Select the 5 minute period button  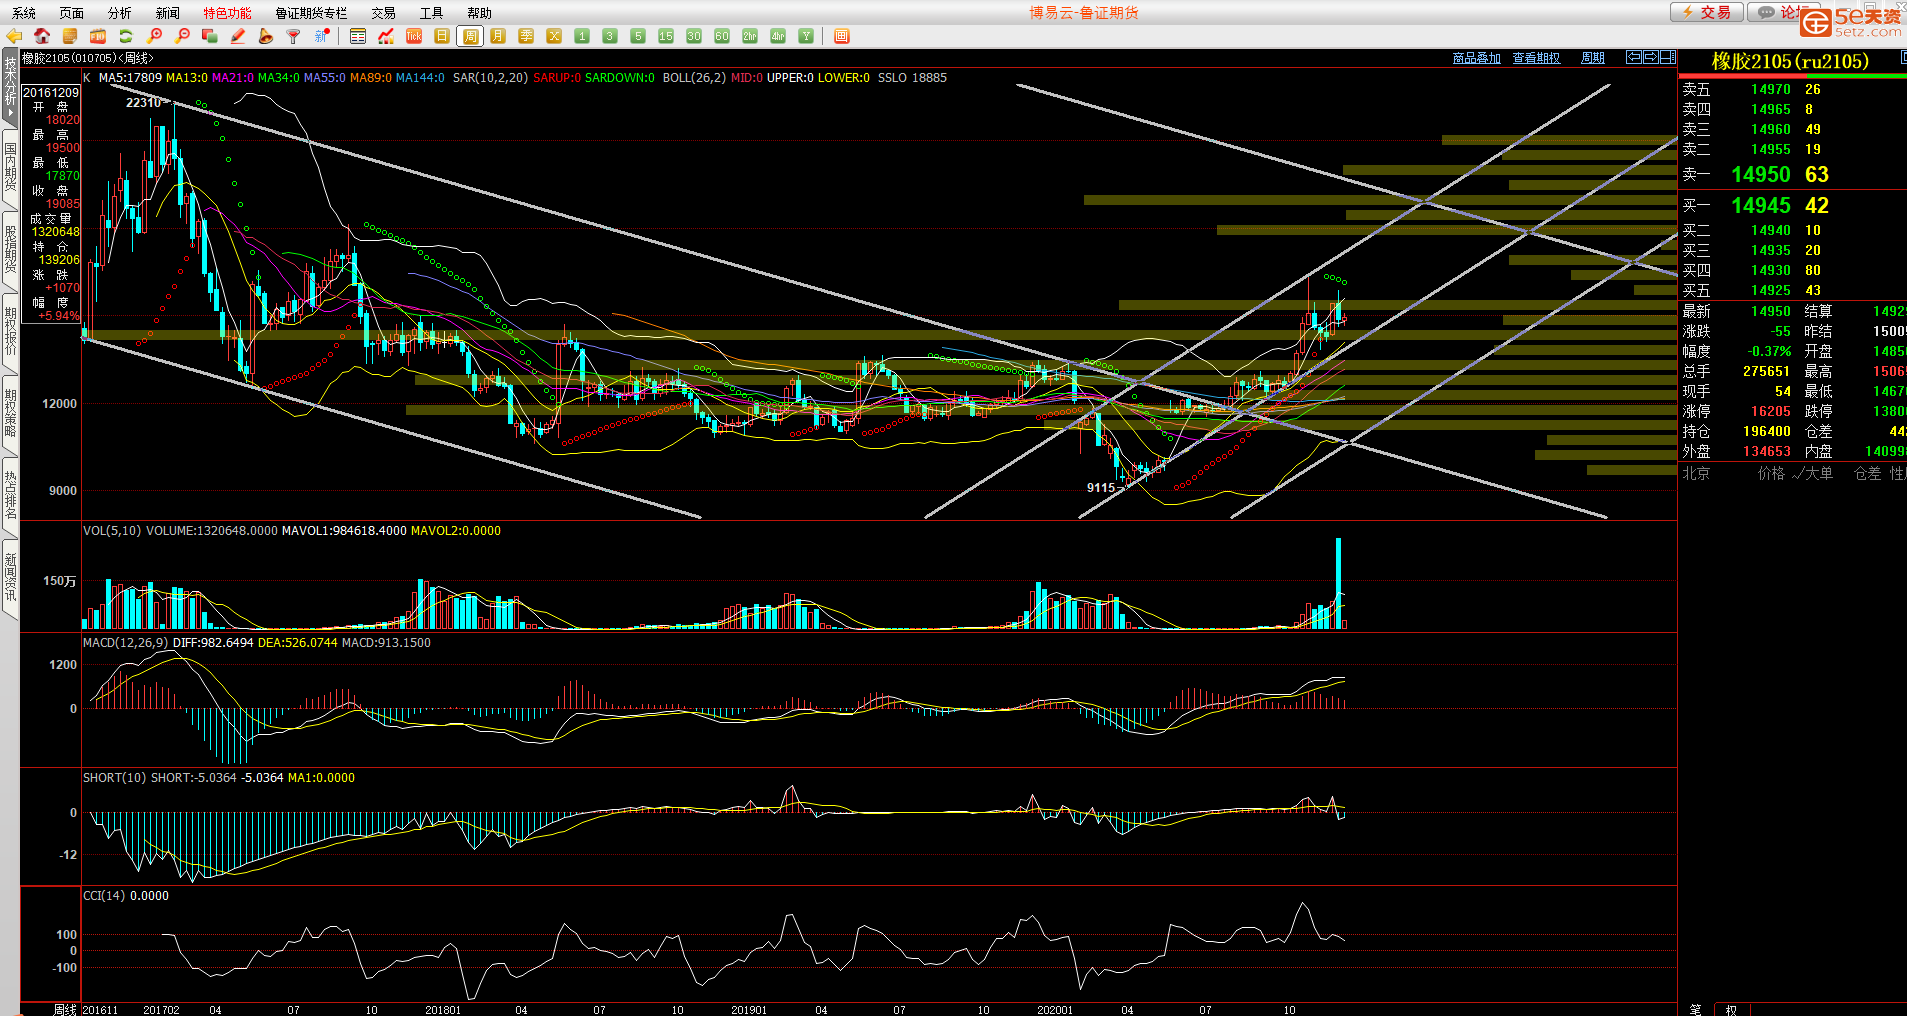(x=638, y=36)
